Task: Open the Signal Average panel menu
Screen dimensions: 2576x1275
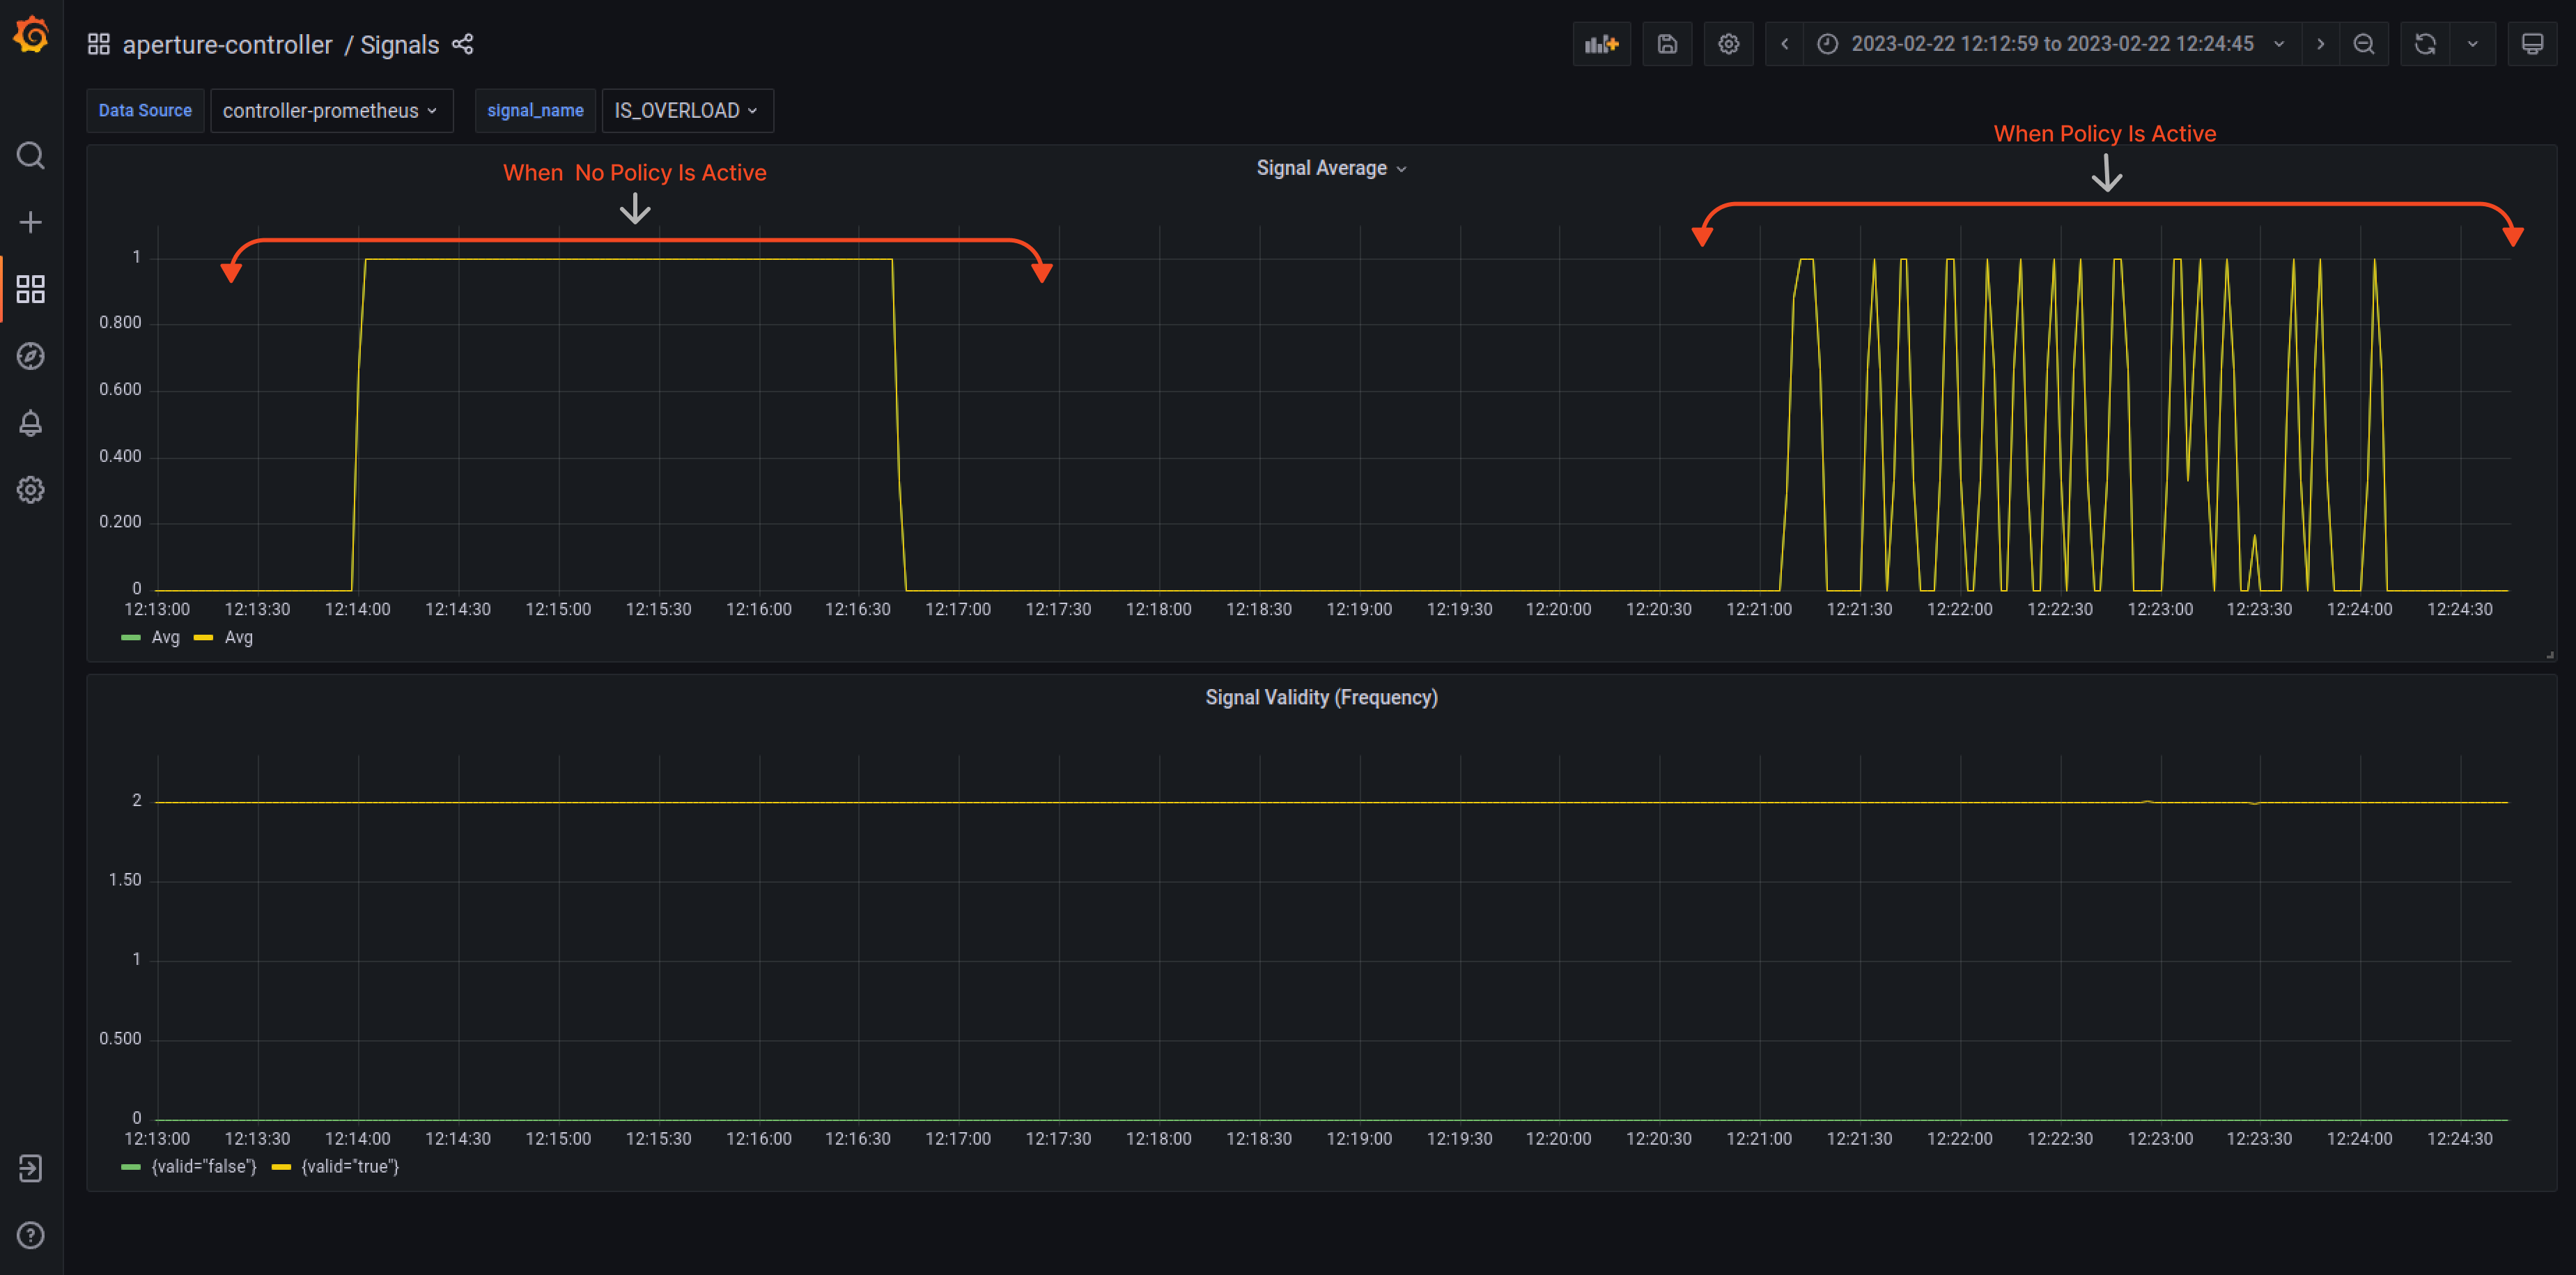Action: 1331,168
